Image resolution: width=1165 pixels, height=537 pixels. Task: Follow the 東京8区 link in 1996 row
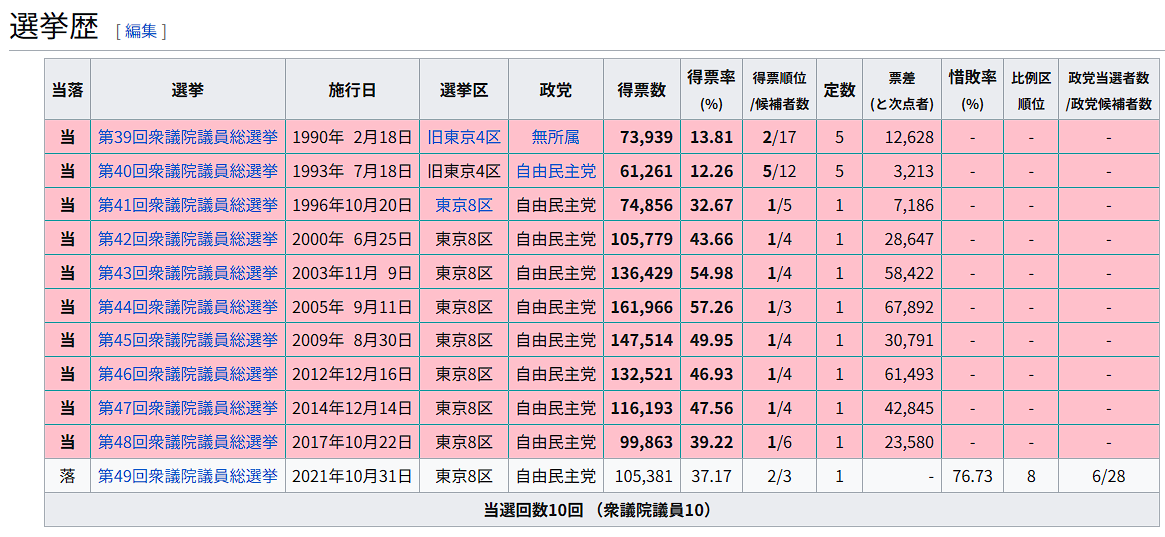(x=464, y=205)
